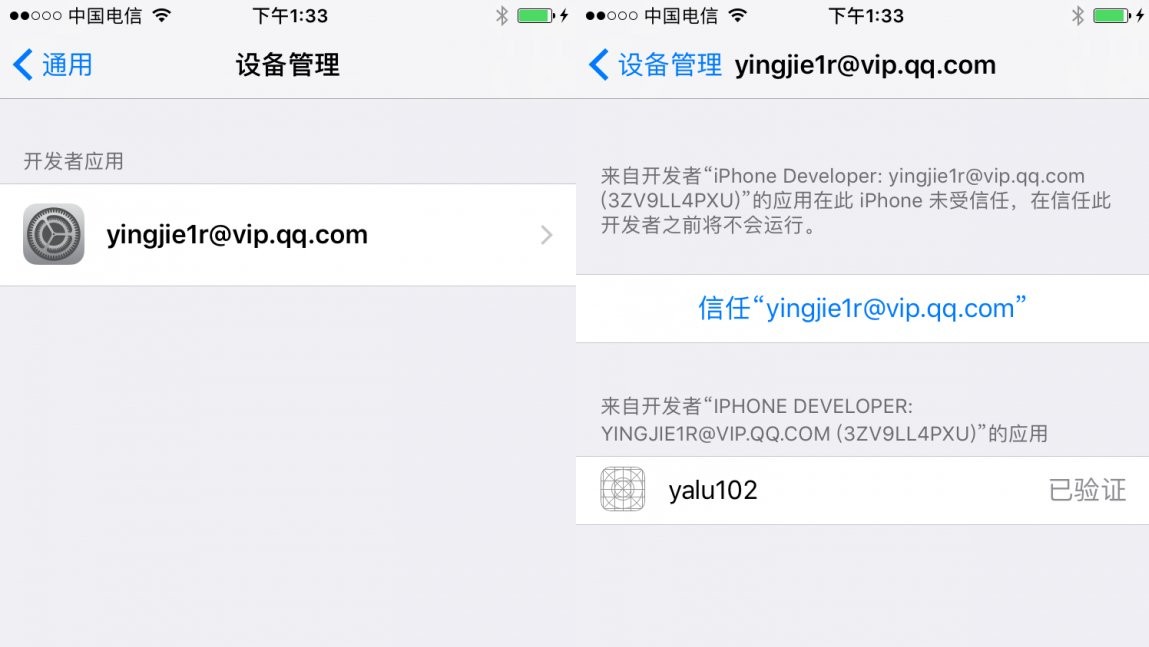Tap the 设备管理 title on left screen

click(x=287, y=64)
